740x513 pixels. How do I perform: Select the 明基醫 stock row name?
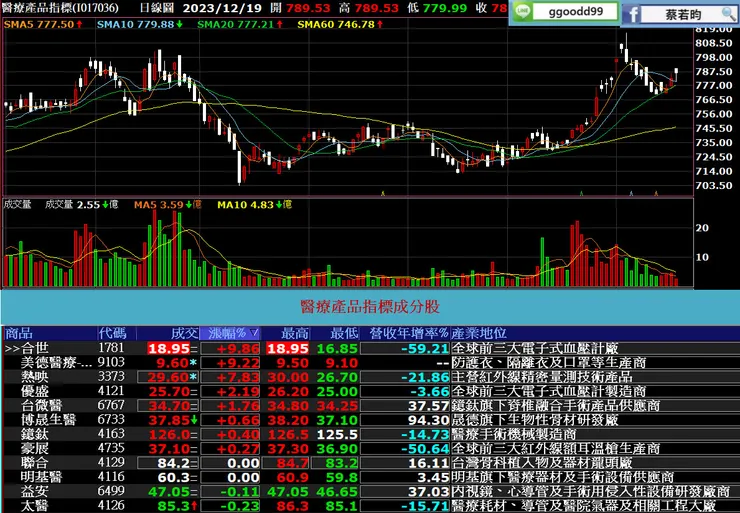pyautogui.click(x=42, y=477)
